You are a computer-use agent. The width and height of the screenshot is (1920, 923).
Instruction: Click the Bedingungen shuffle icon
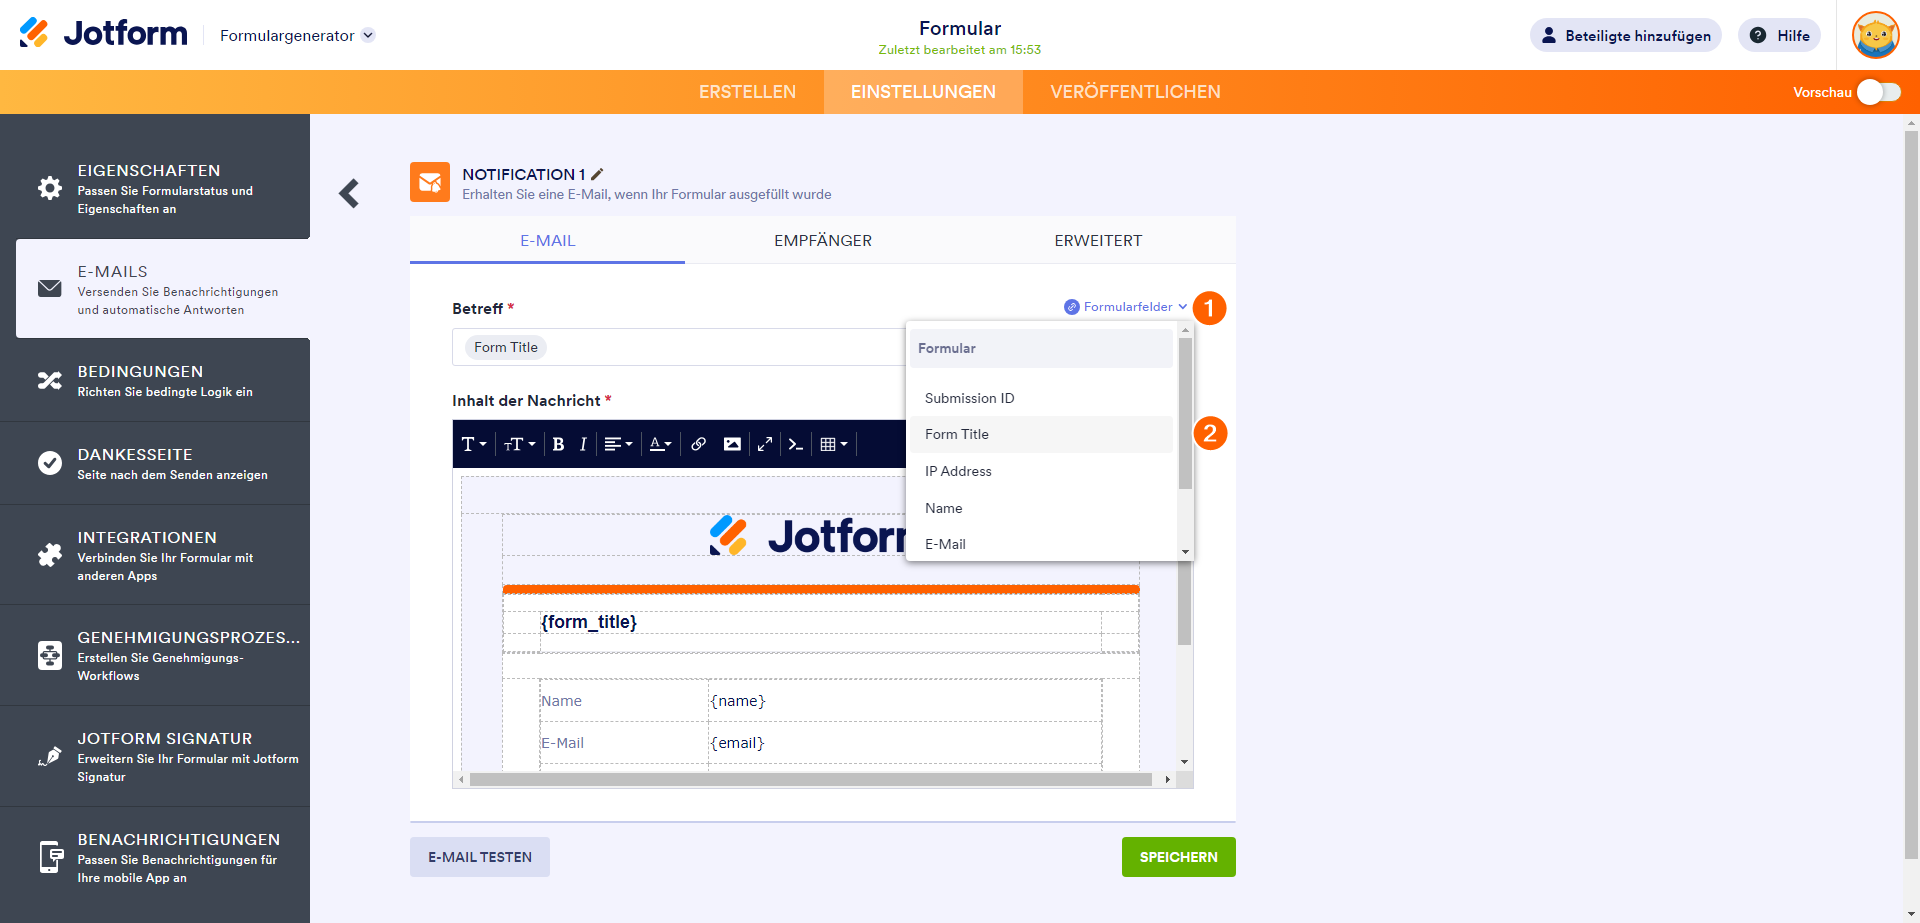pyautogui.click(x=49, y=380)
